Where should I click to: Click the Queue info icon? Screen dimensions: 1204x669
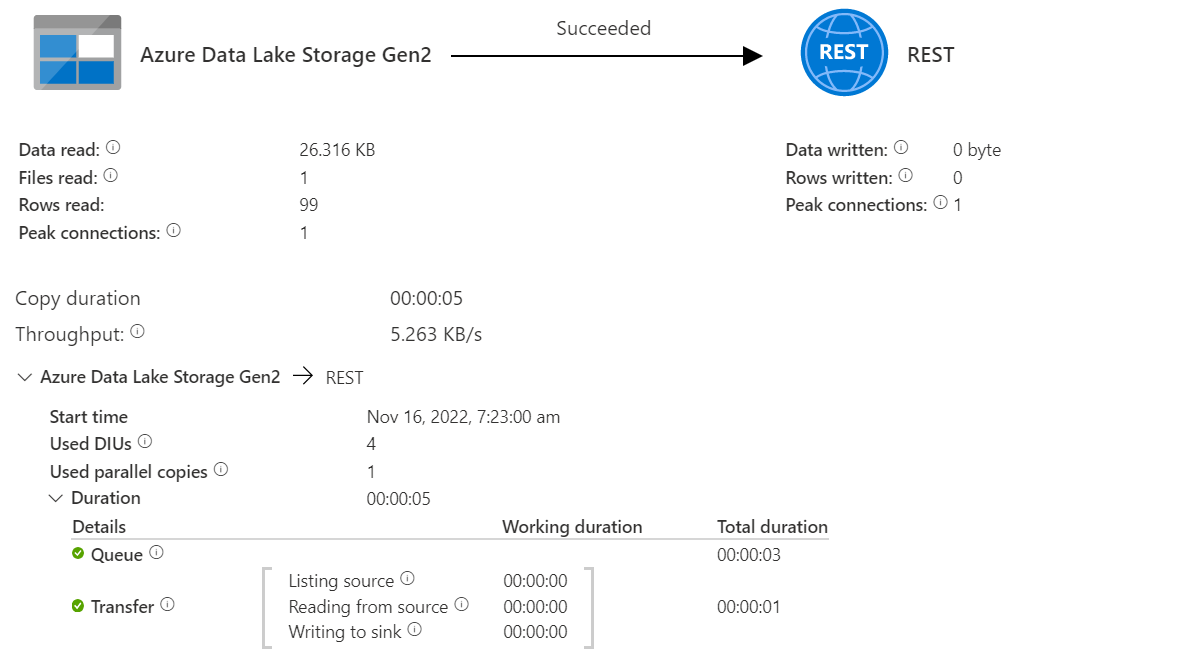pos(156,553)
